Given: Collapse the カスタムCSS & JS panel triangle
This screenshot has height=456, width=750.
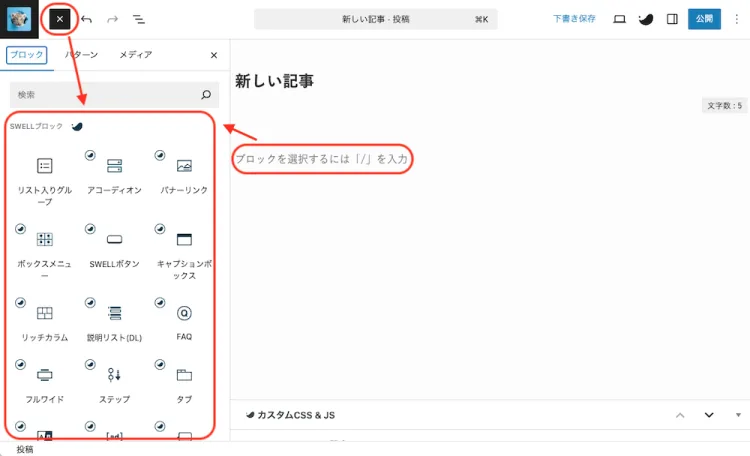Looking at the screenshot, I should click(x=738, y=415).
